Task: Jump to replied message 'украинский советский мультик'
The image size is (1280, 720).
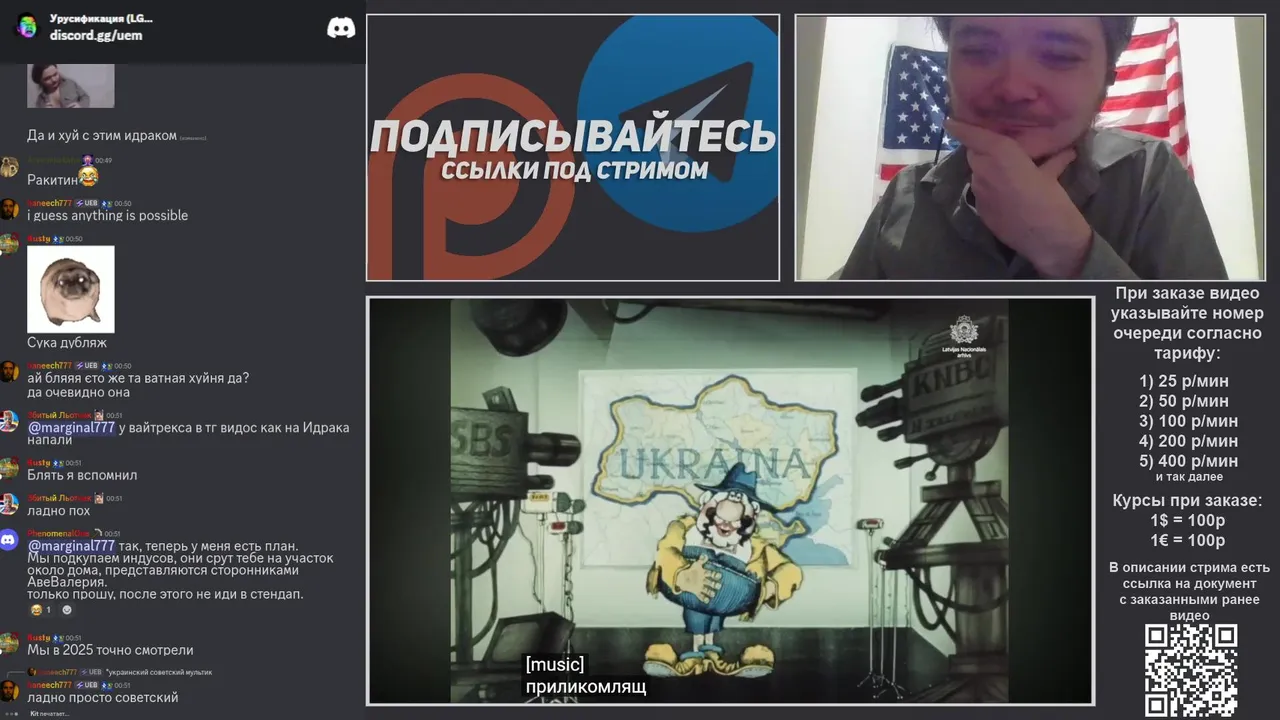Action: pos(158,672)
